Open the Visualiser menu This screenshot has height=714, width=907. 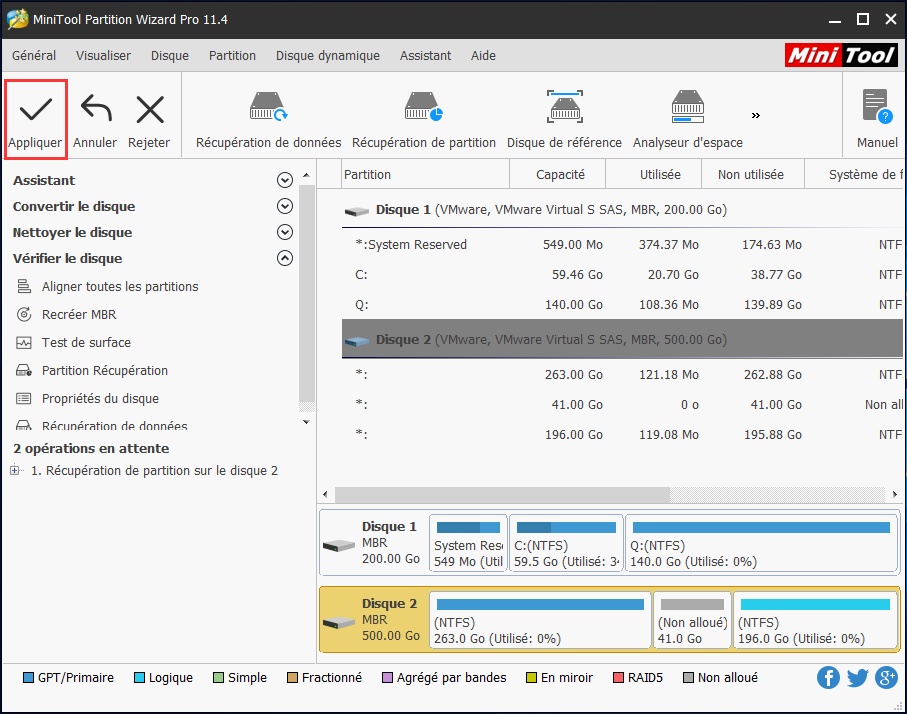[x=104, y=56]
